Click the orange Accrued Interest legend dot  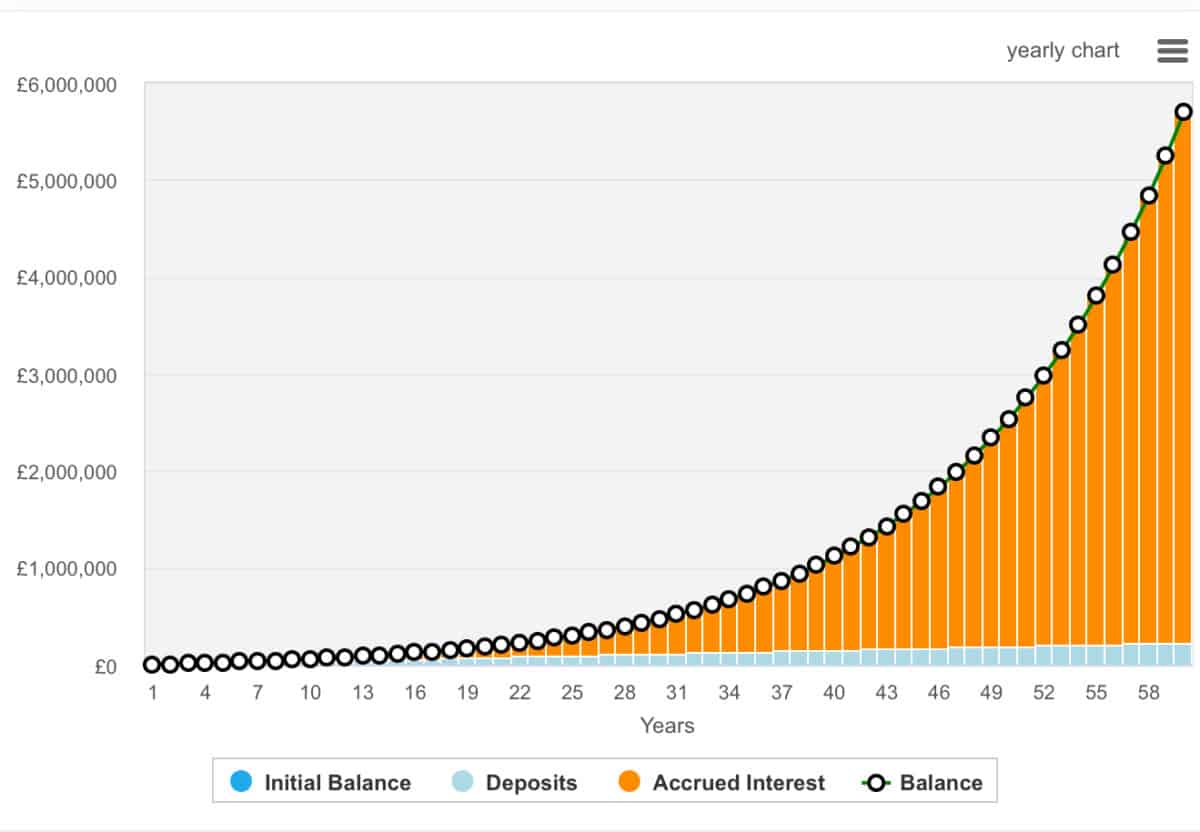pos(629,782)
